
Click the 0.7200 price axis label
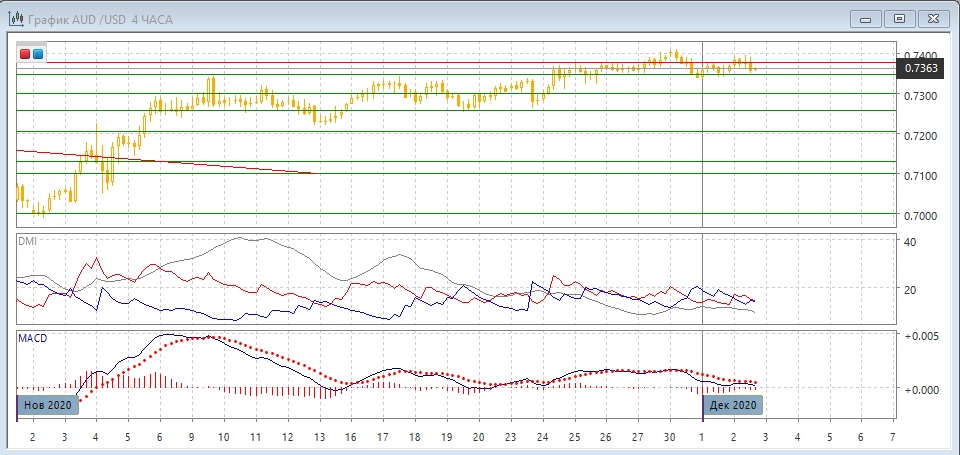point(920,135)
